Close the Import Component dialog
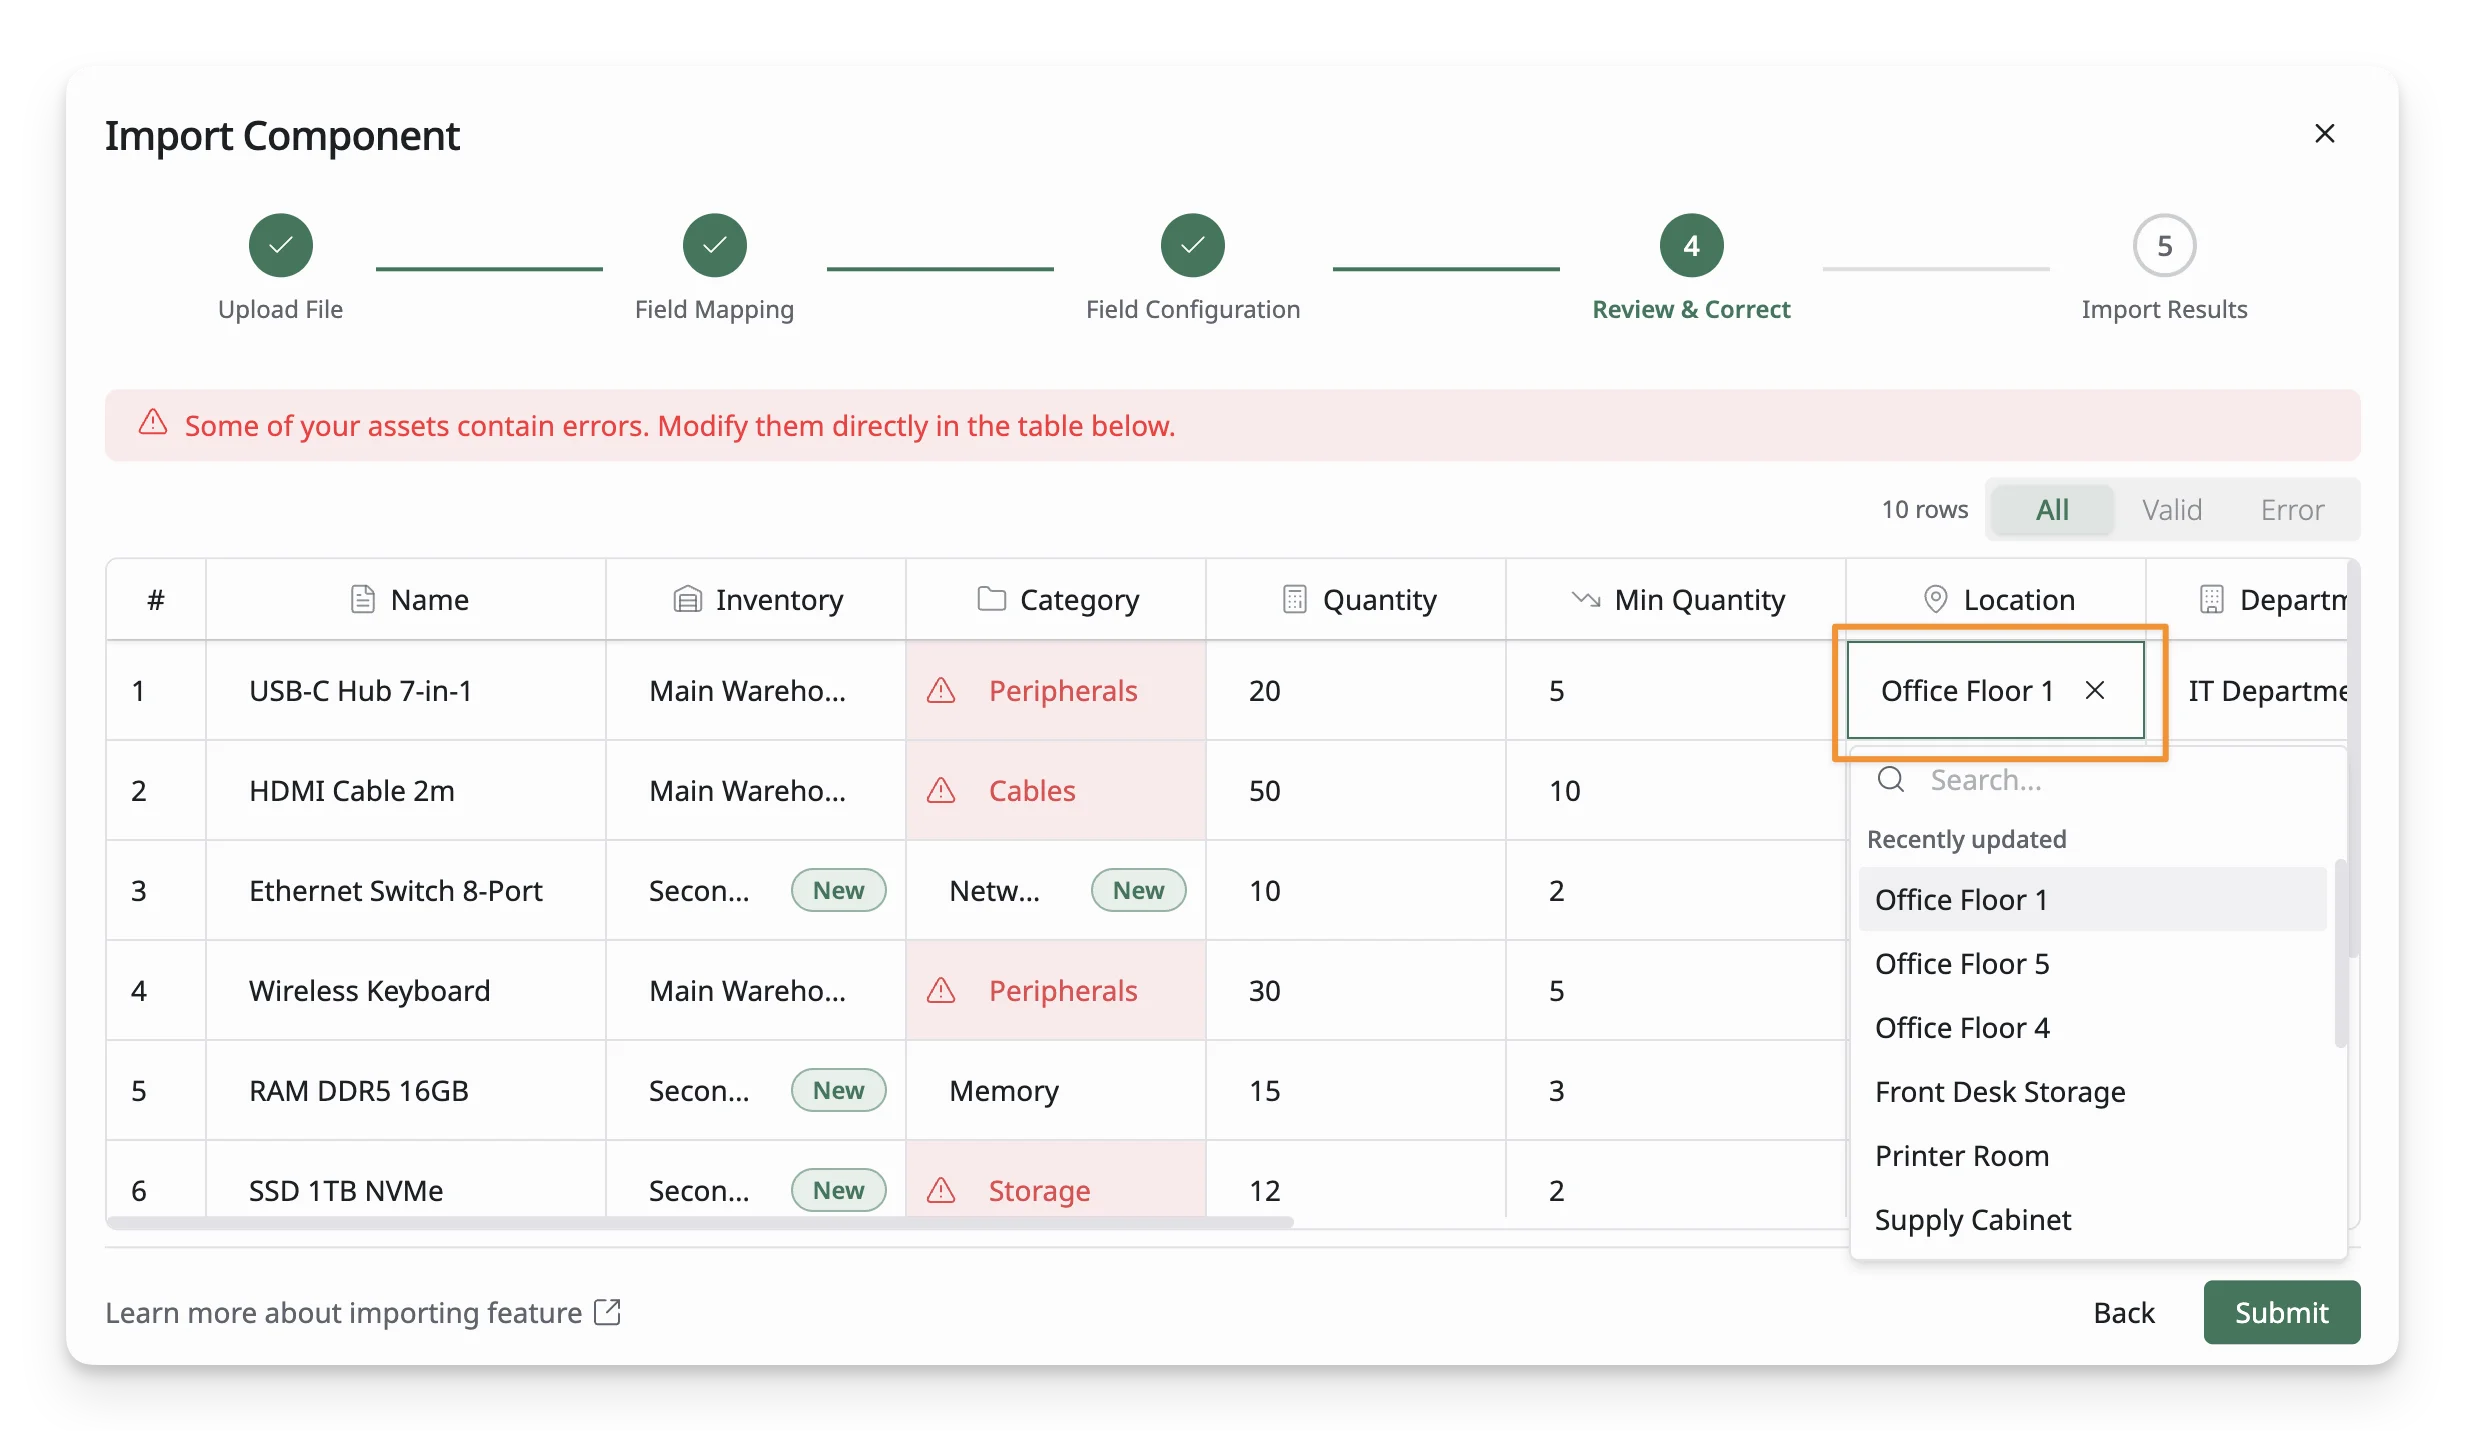The height and width of the screenshot is (1431, 2465). pos(2324,133)
